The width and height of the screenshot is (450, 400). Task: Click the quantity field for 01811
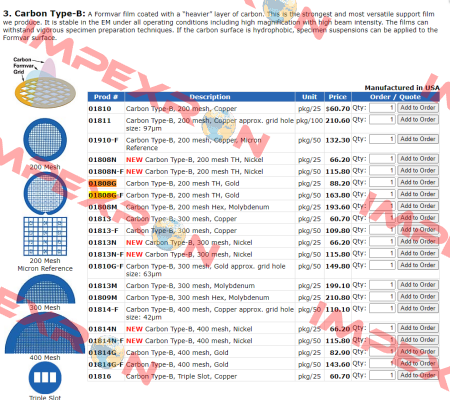382,119
